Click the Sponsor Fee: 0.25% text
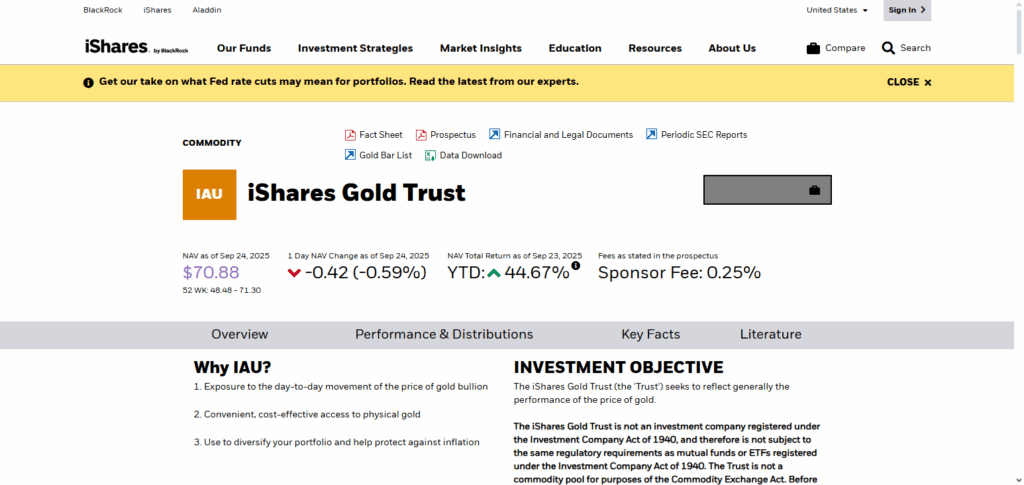 679,273
